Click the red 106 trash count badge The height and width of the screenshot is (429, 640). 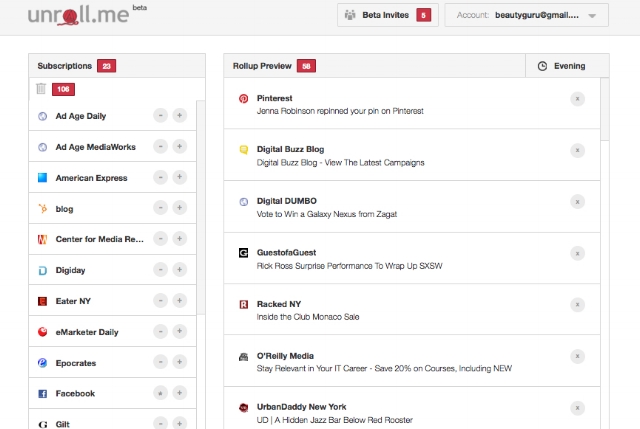tap(63, 89)
